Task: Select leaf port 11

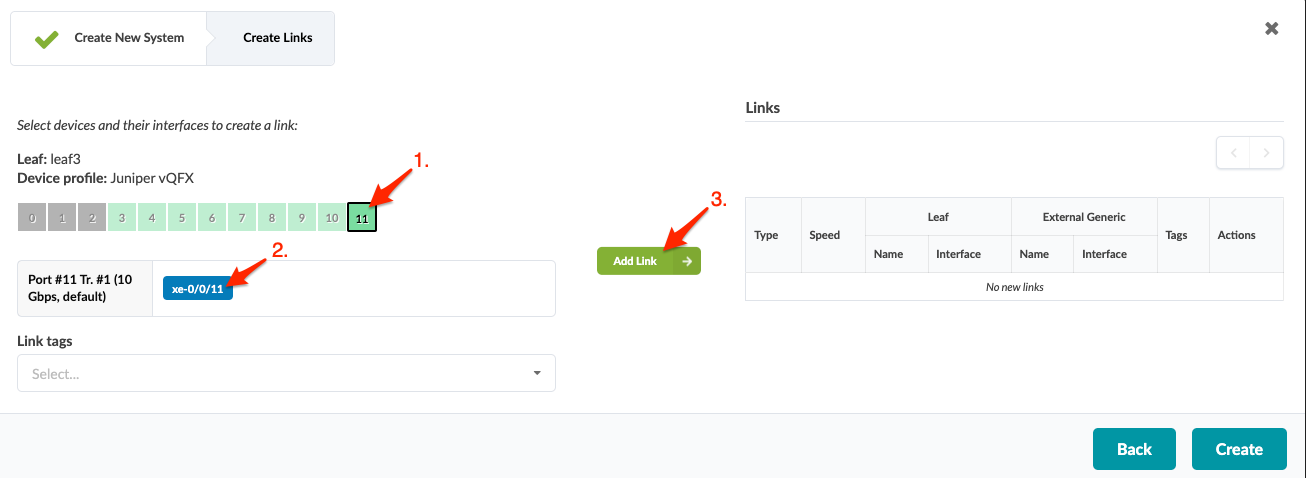Action: (x=362, y=217)
